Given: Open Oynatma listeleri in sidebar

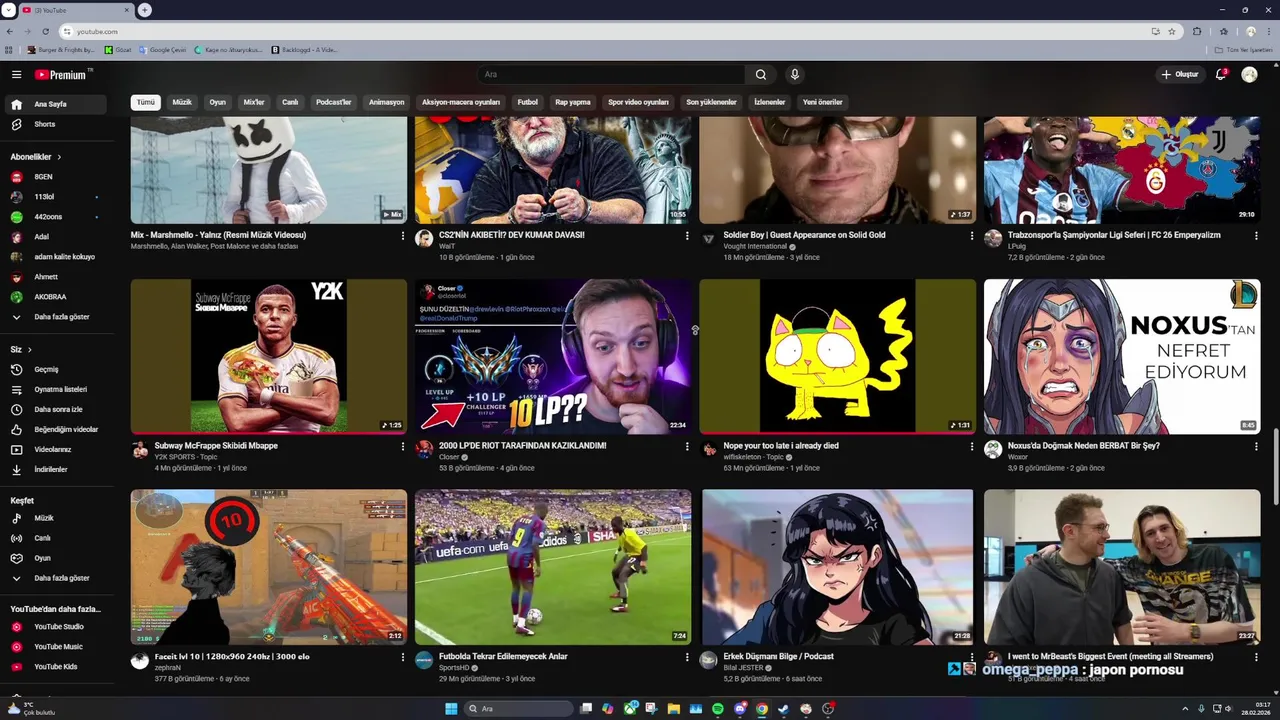Looking at the screenshot, I should coord(58,389).
